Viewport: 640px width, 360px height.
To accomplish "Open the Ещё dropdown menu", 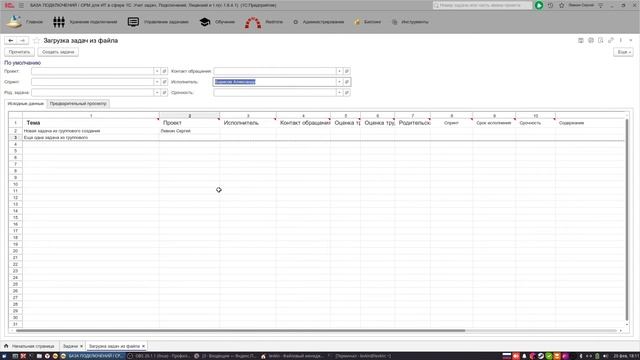I will coord(623,52).
